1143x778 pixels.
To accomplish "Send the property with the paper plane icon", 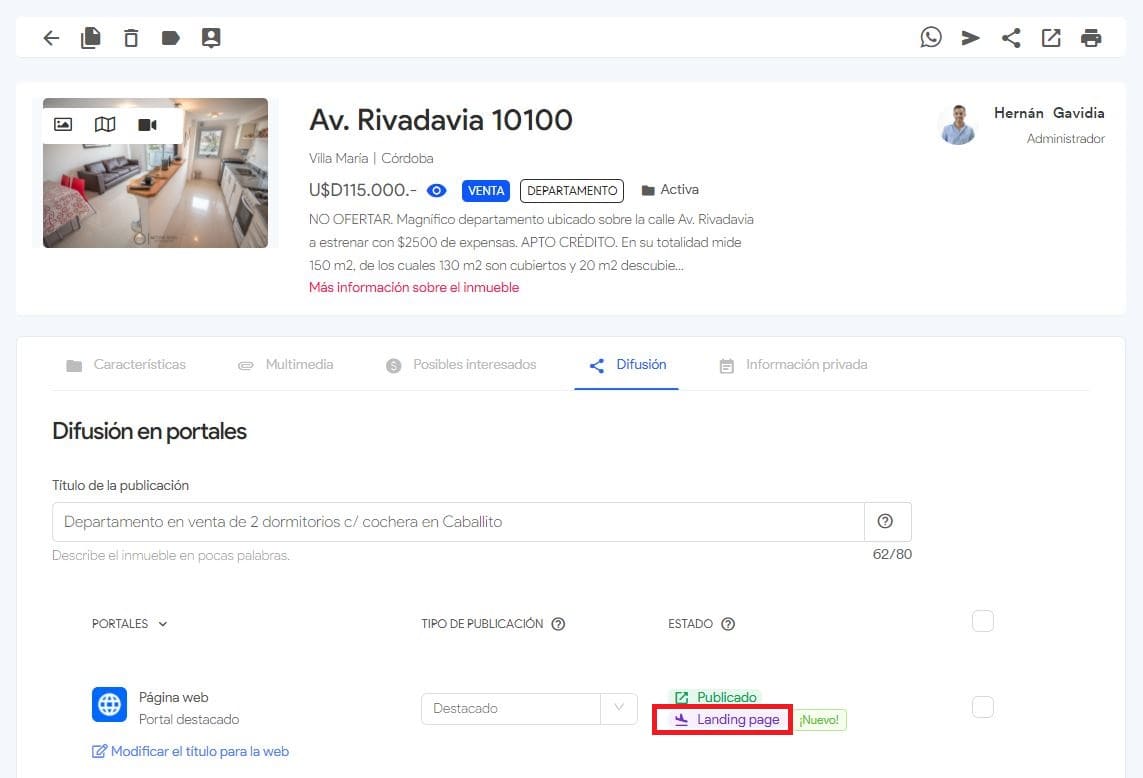I will click(x=970, y=38).
